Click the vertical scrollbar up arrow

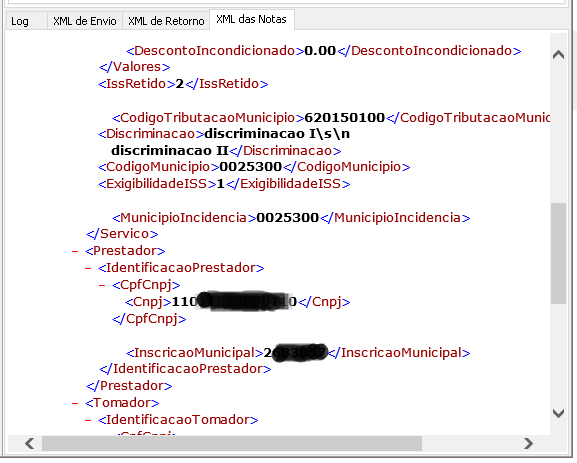coord(558,55)
